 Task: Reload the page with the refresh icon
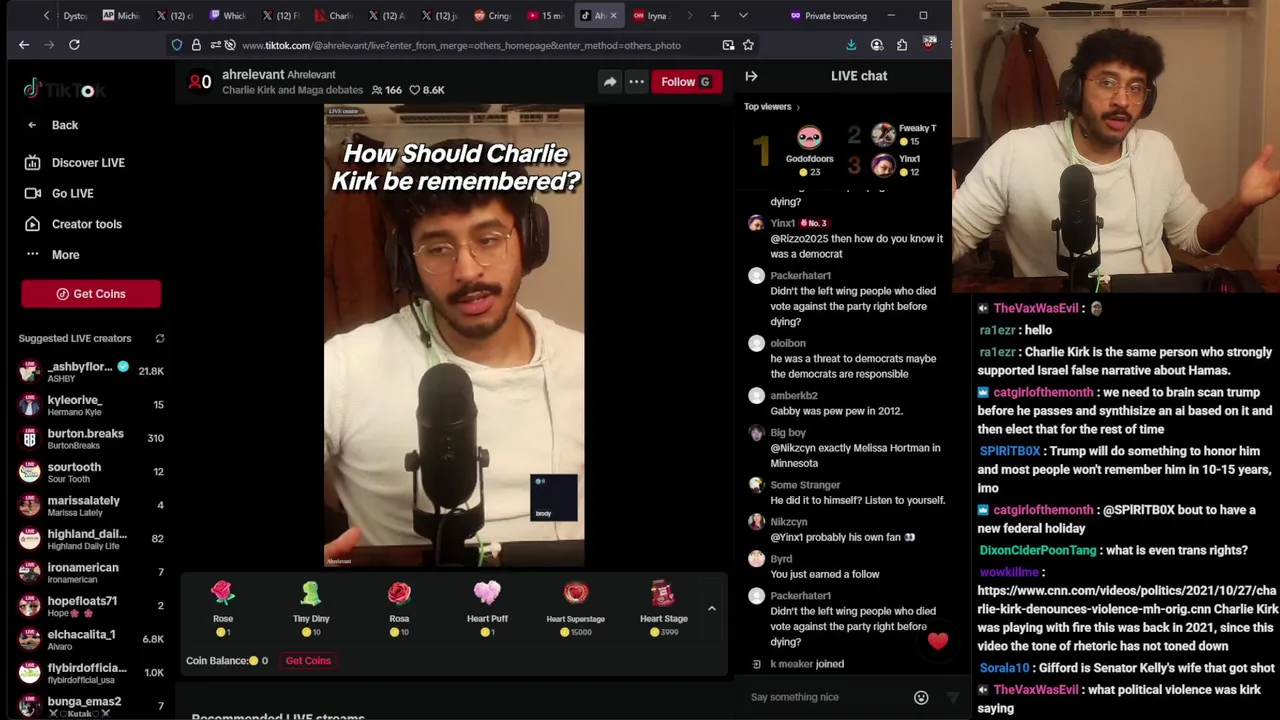click(74, 45)
